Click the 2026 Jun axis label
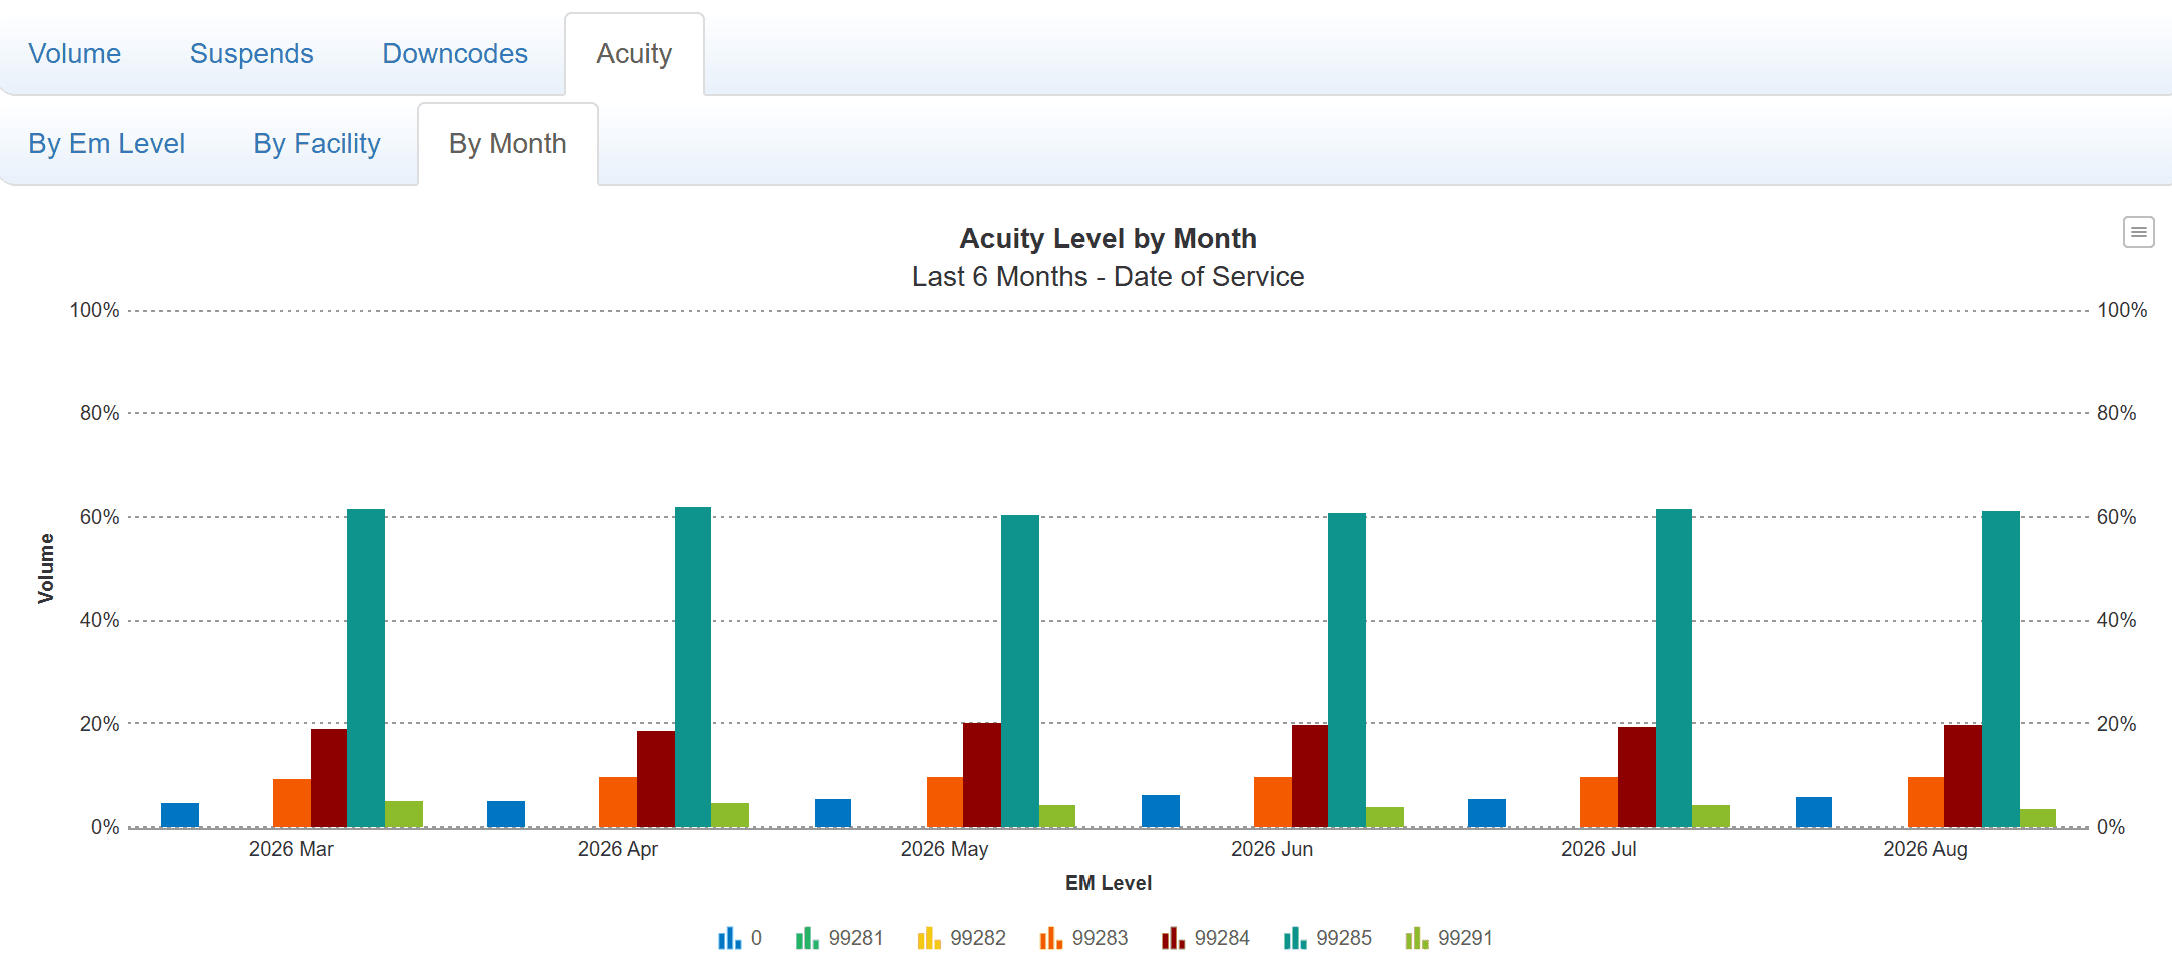The height and width of the screenshot is (974, 2172). (1272, 849)
